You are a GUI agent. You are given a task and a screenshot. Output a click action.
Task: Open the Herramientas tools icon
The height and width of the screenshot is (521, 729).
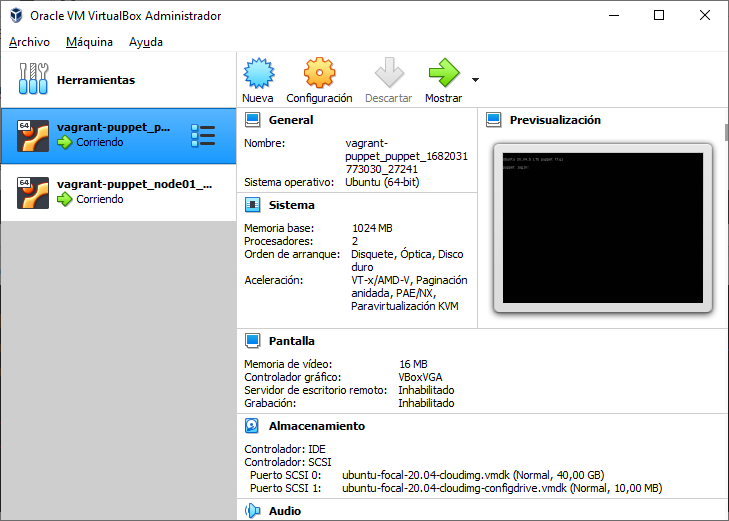click(33, 79)
